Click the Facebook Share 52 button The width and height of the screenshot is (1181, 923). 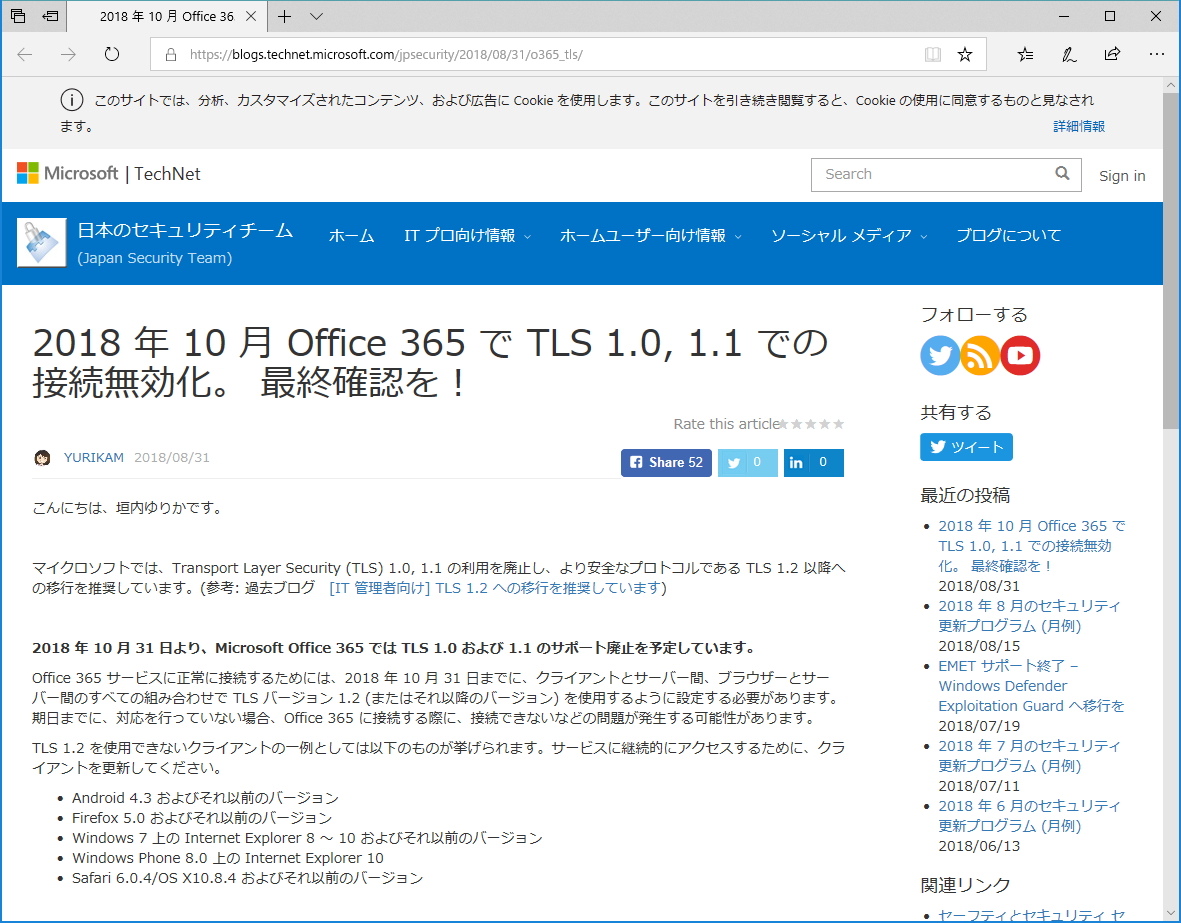pyautogui.click(x=666, y=463)
